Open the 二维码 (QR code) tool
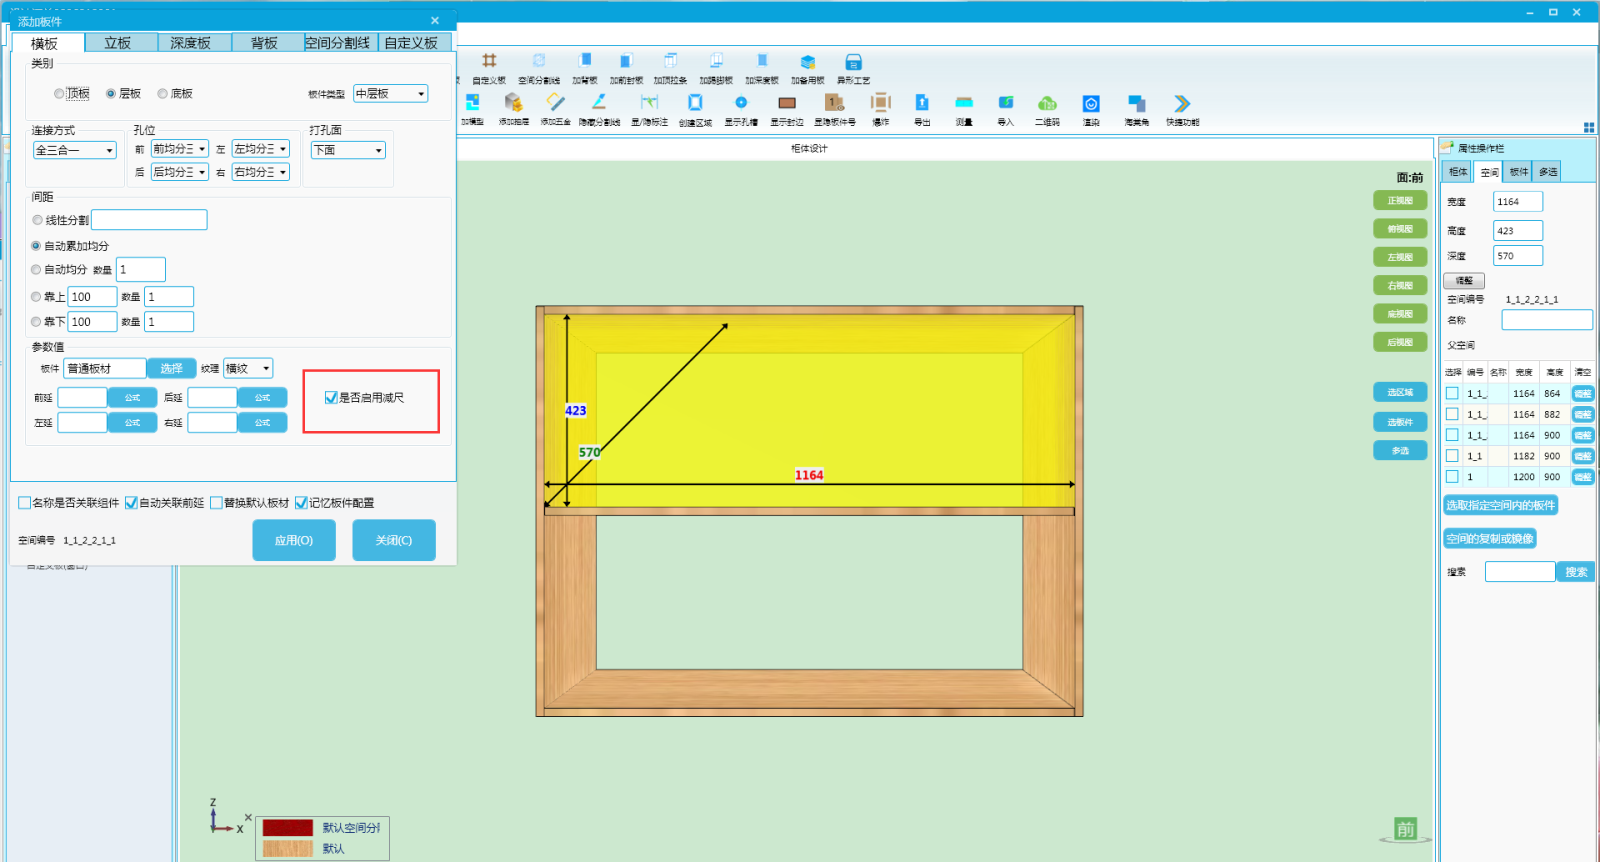This screenshot has height=862, width=1600. click(1047, 103)
